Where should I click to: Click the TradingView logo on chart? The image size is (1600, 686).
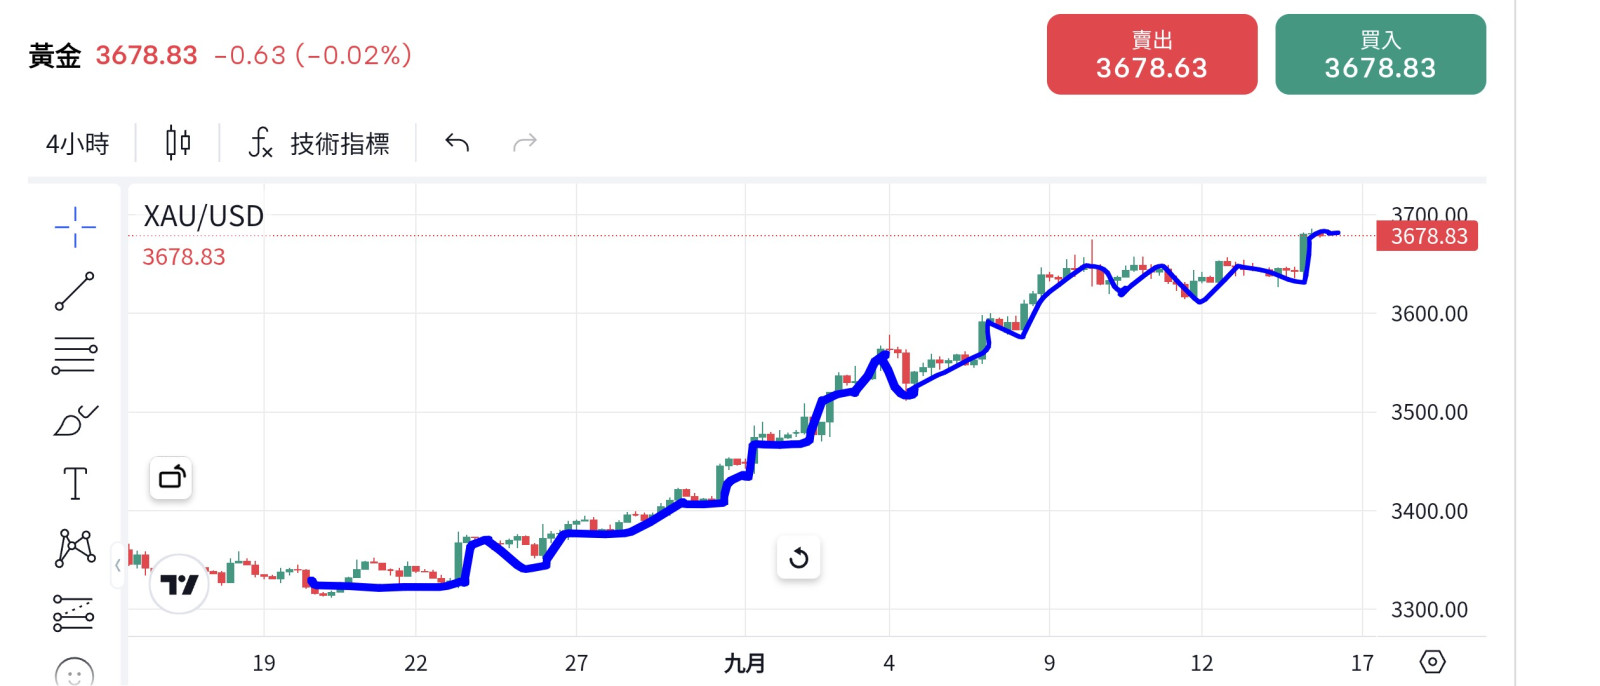coord(179,584)
